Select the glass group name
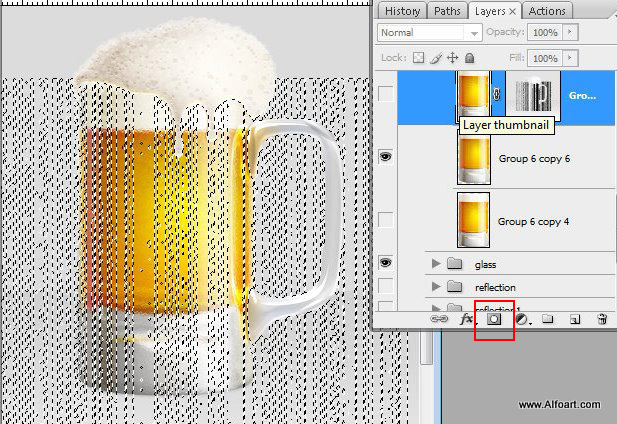 pos(485,265)
